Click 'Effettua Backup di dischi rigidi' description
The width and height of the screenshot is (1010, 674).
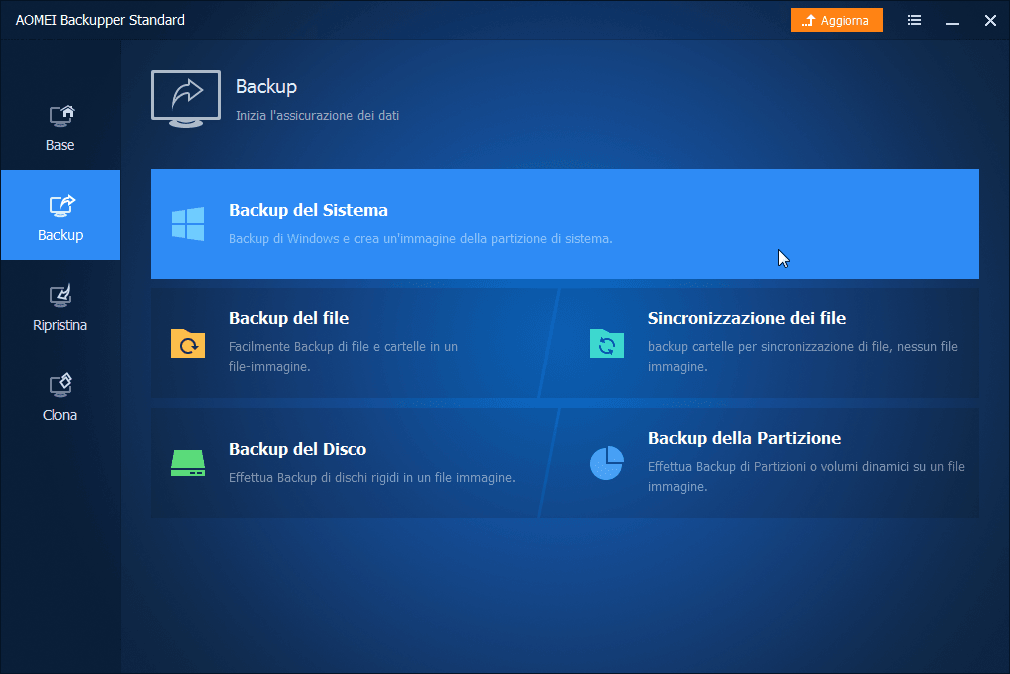[372, 477]
